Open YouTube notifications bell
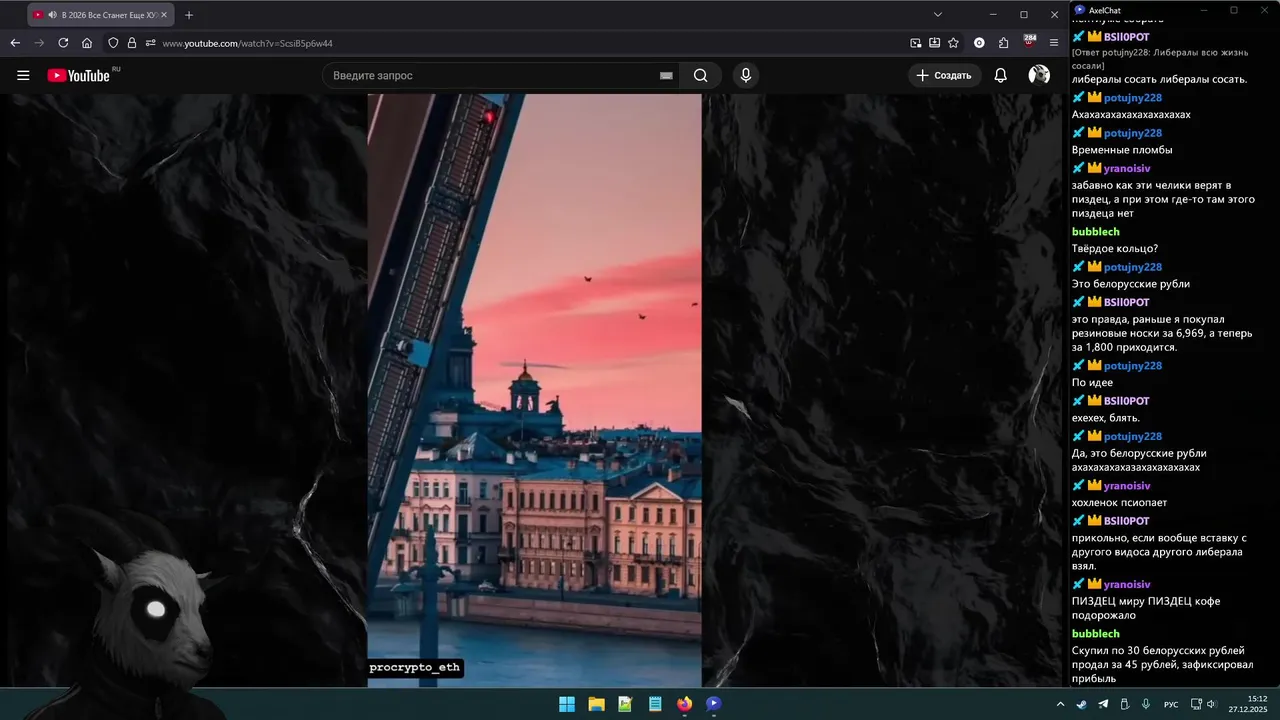The width and height of the screenshot is (1280, 720). (x=1000, y=75)
